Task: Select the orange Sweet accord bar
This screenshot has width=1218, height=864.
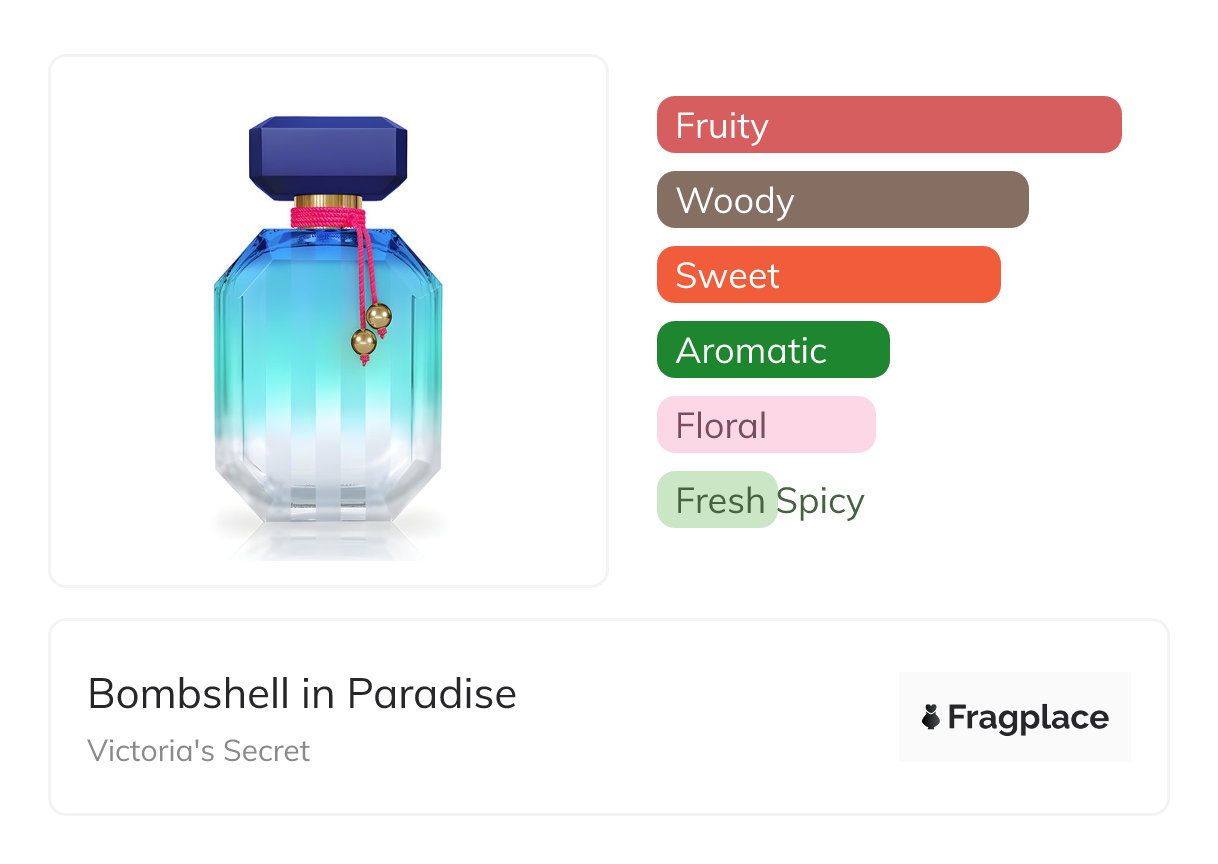Action: tap(828, 275)
